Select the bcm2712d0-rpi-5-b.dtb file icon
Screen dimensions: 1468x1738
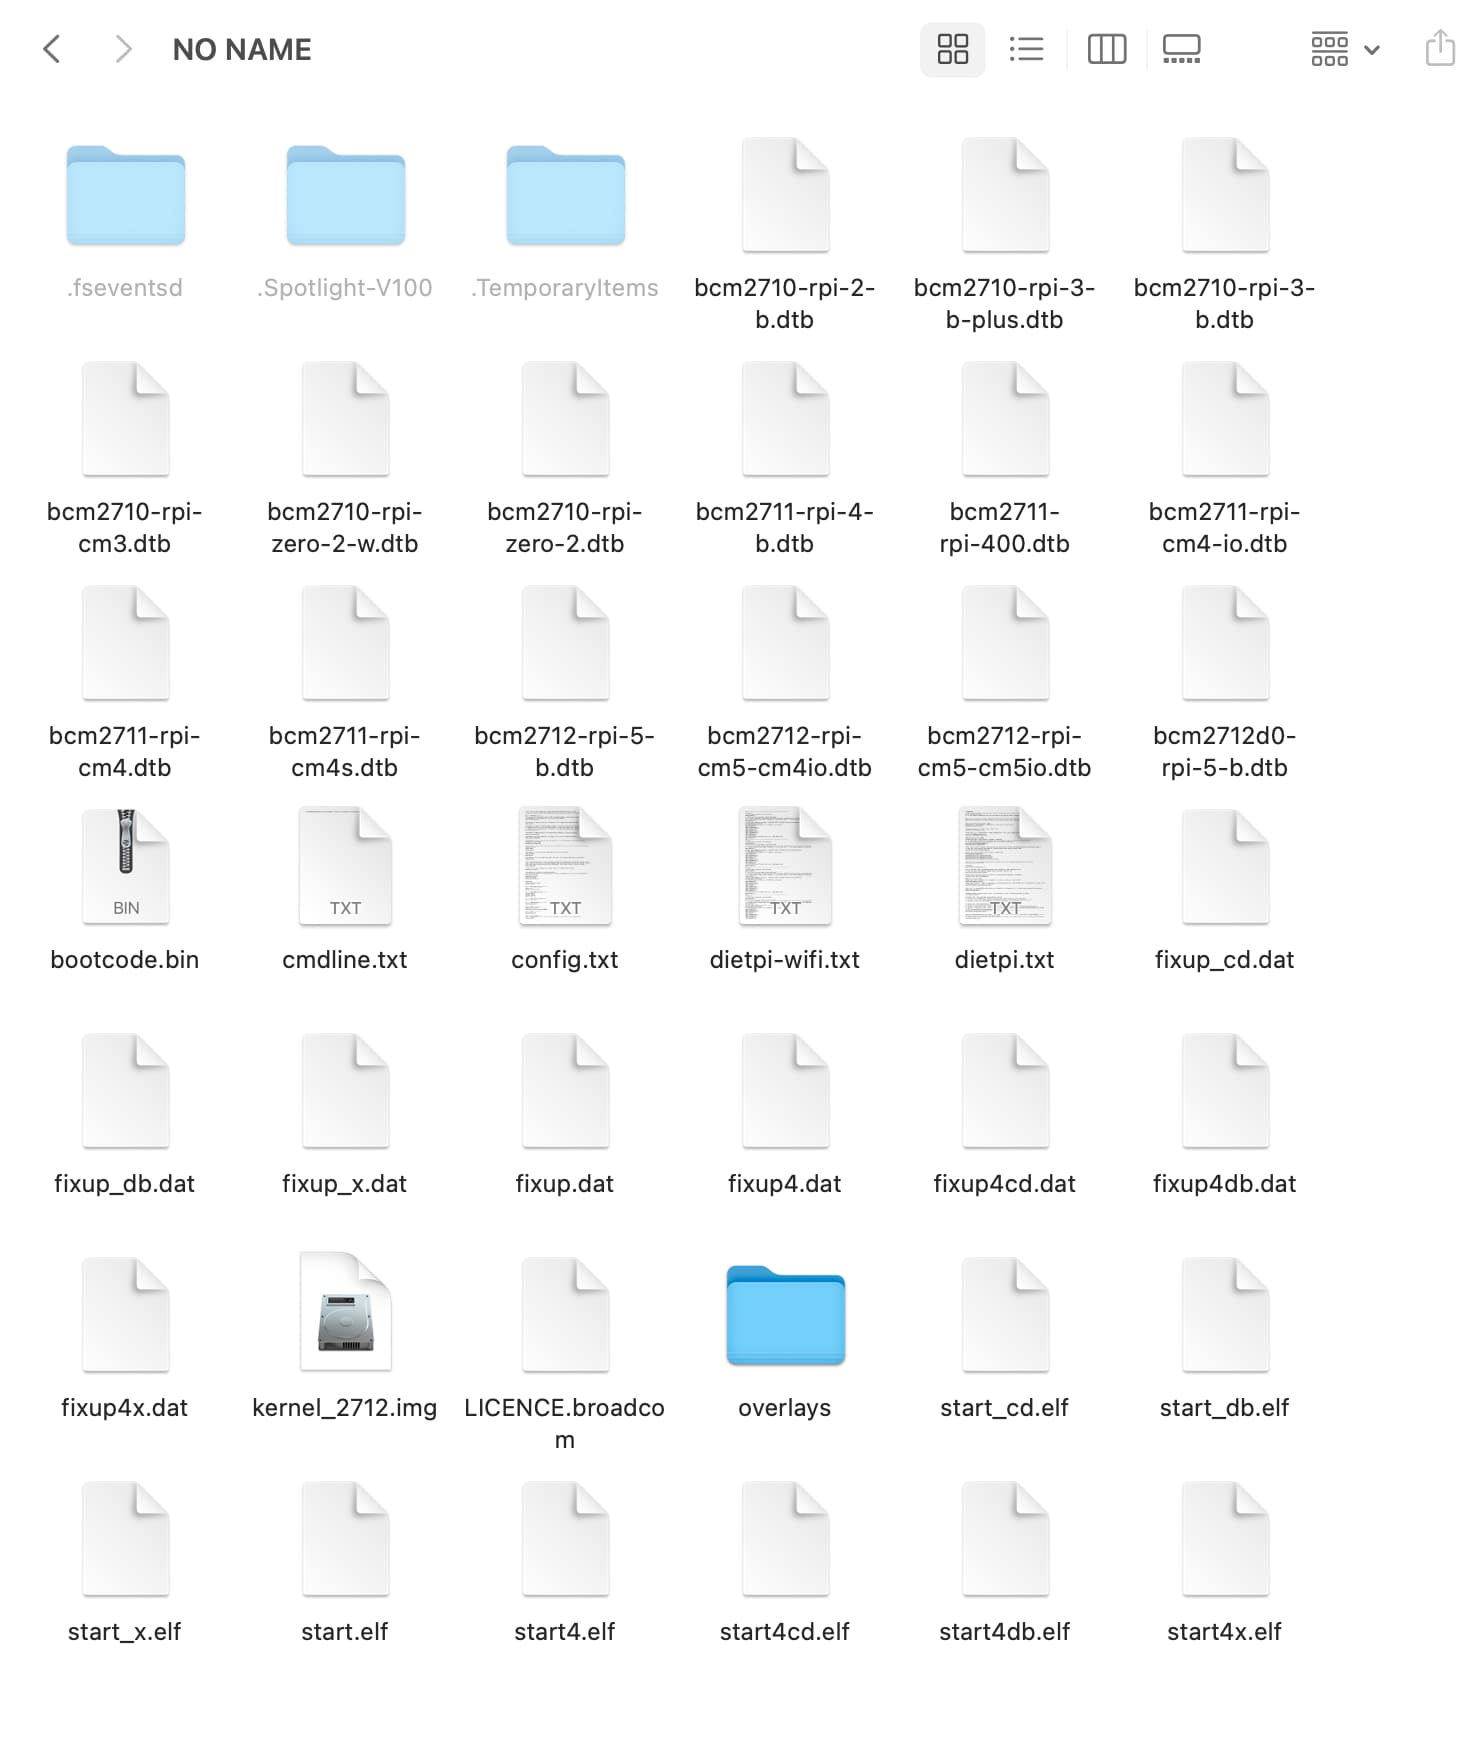pyautogui.click(x=1226, y=643)
